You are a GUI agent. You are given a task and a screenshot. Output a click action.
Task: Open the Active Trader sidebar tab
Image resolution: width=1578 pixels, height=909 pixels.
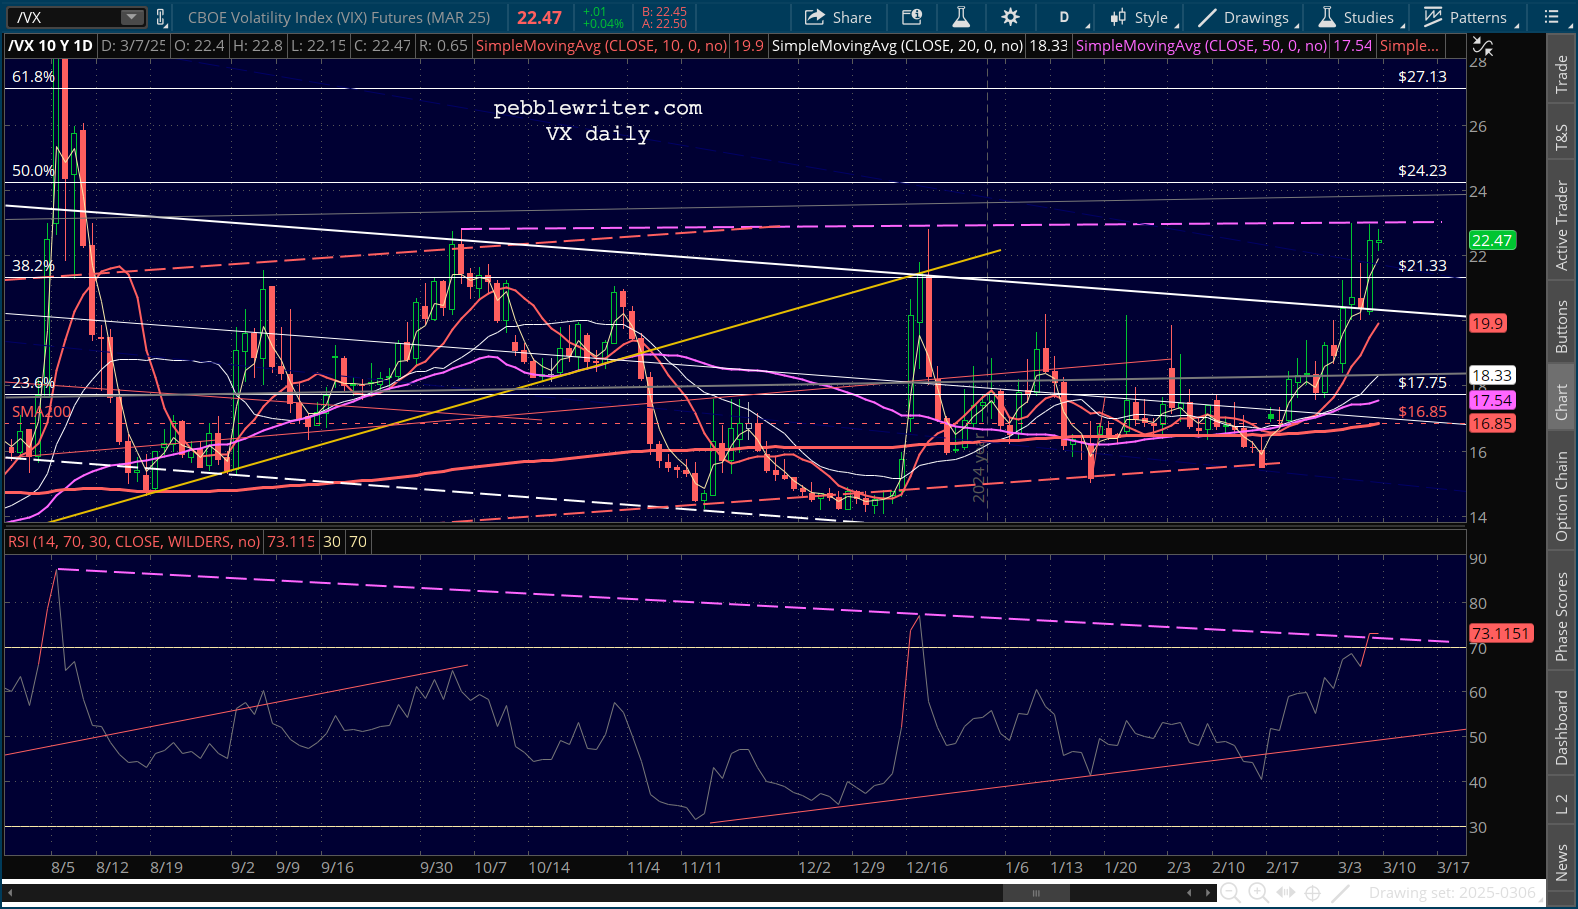[x=1561, y=226]
